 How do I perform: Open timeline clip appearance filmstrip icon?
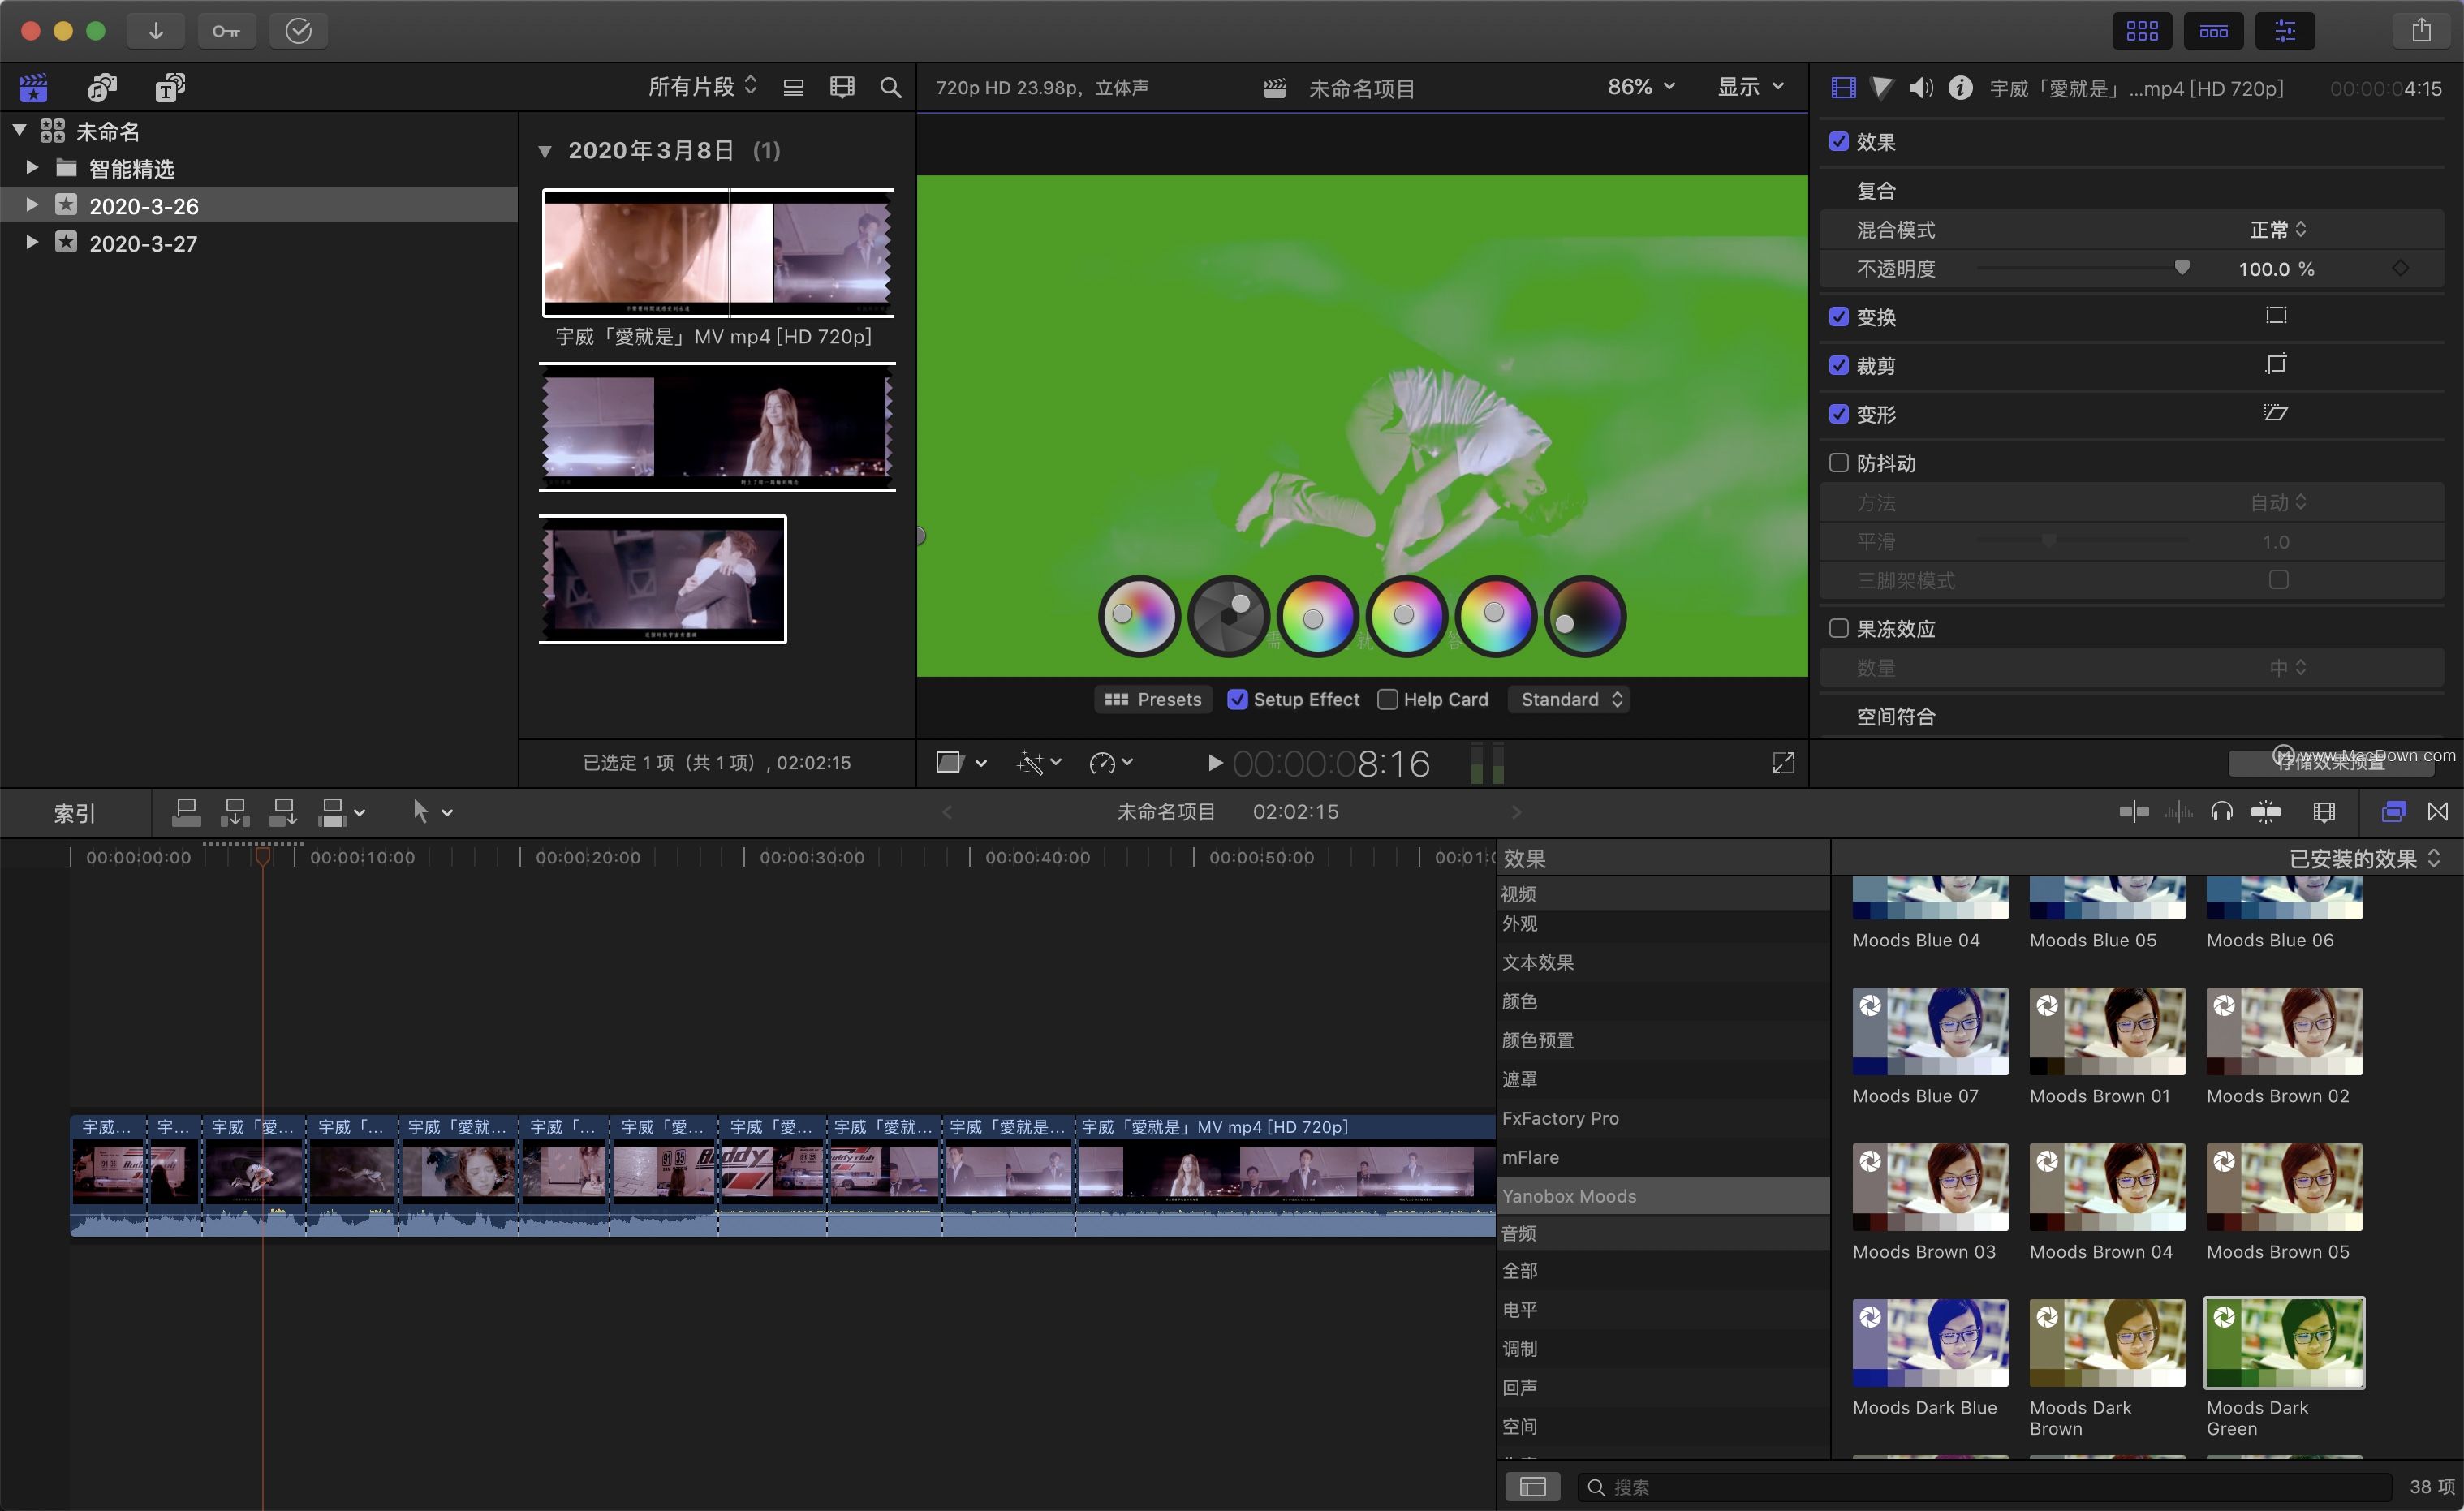[2324, 812]
